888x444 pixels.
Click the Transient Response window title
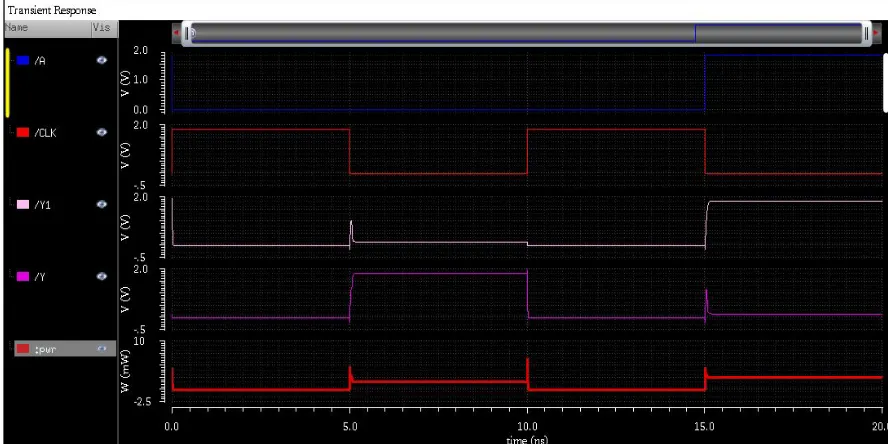point(52,10)
